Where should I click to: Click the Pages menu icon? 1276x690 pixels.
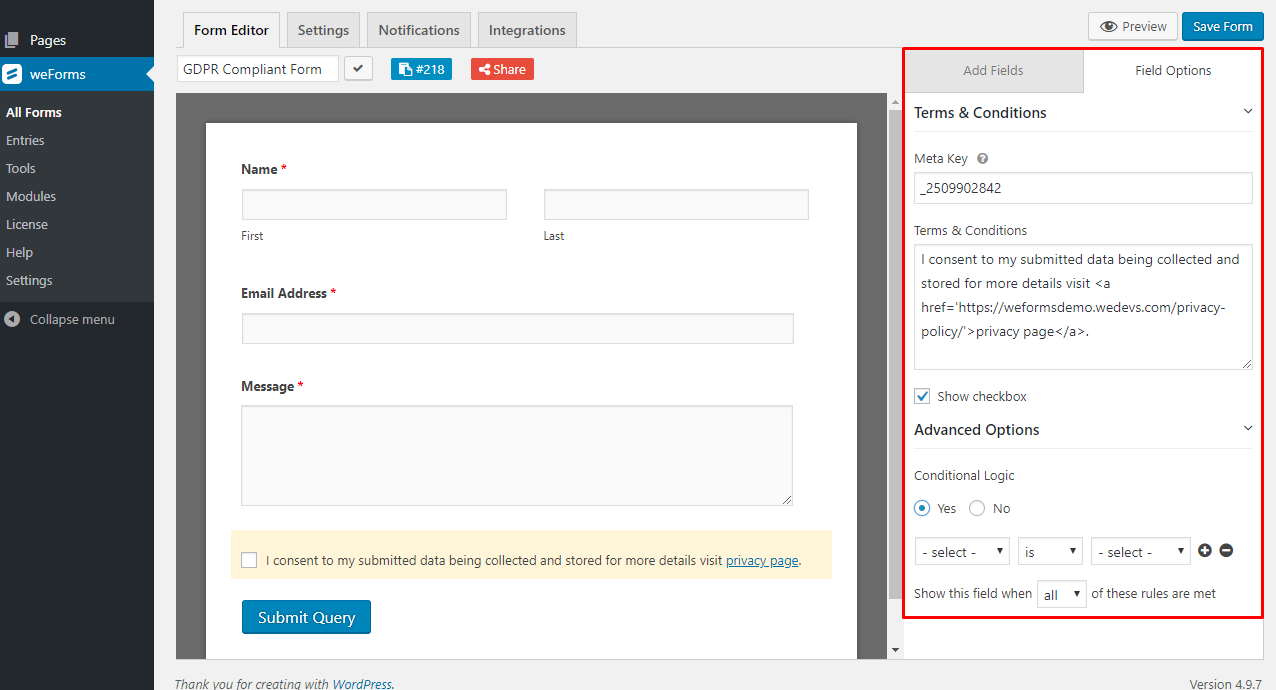click(12, 40)
